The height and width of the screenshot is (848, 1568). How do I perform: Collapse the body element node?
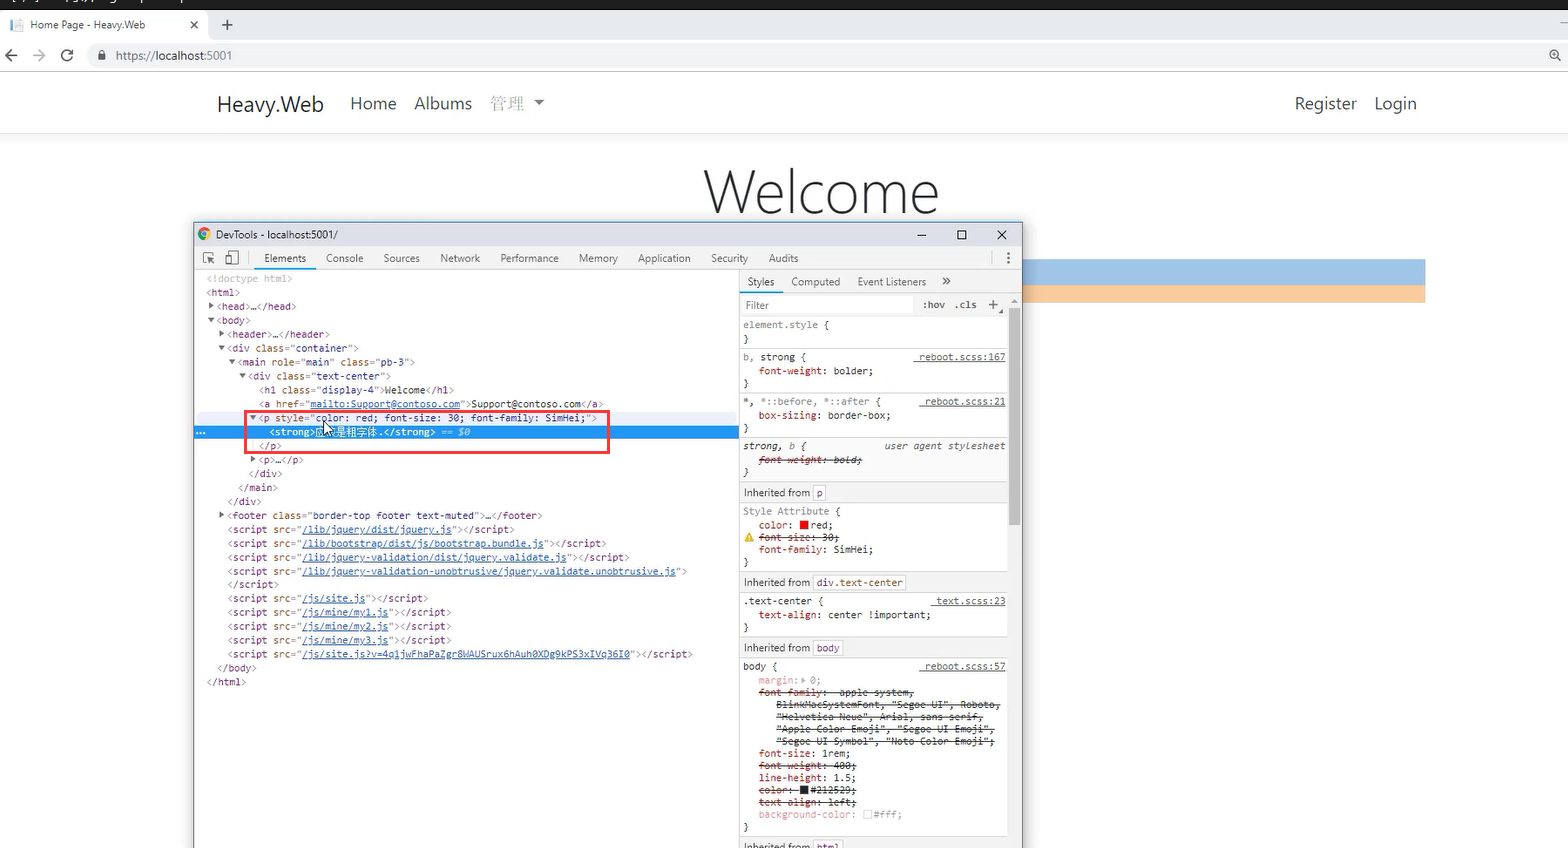211,320
